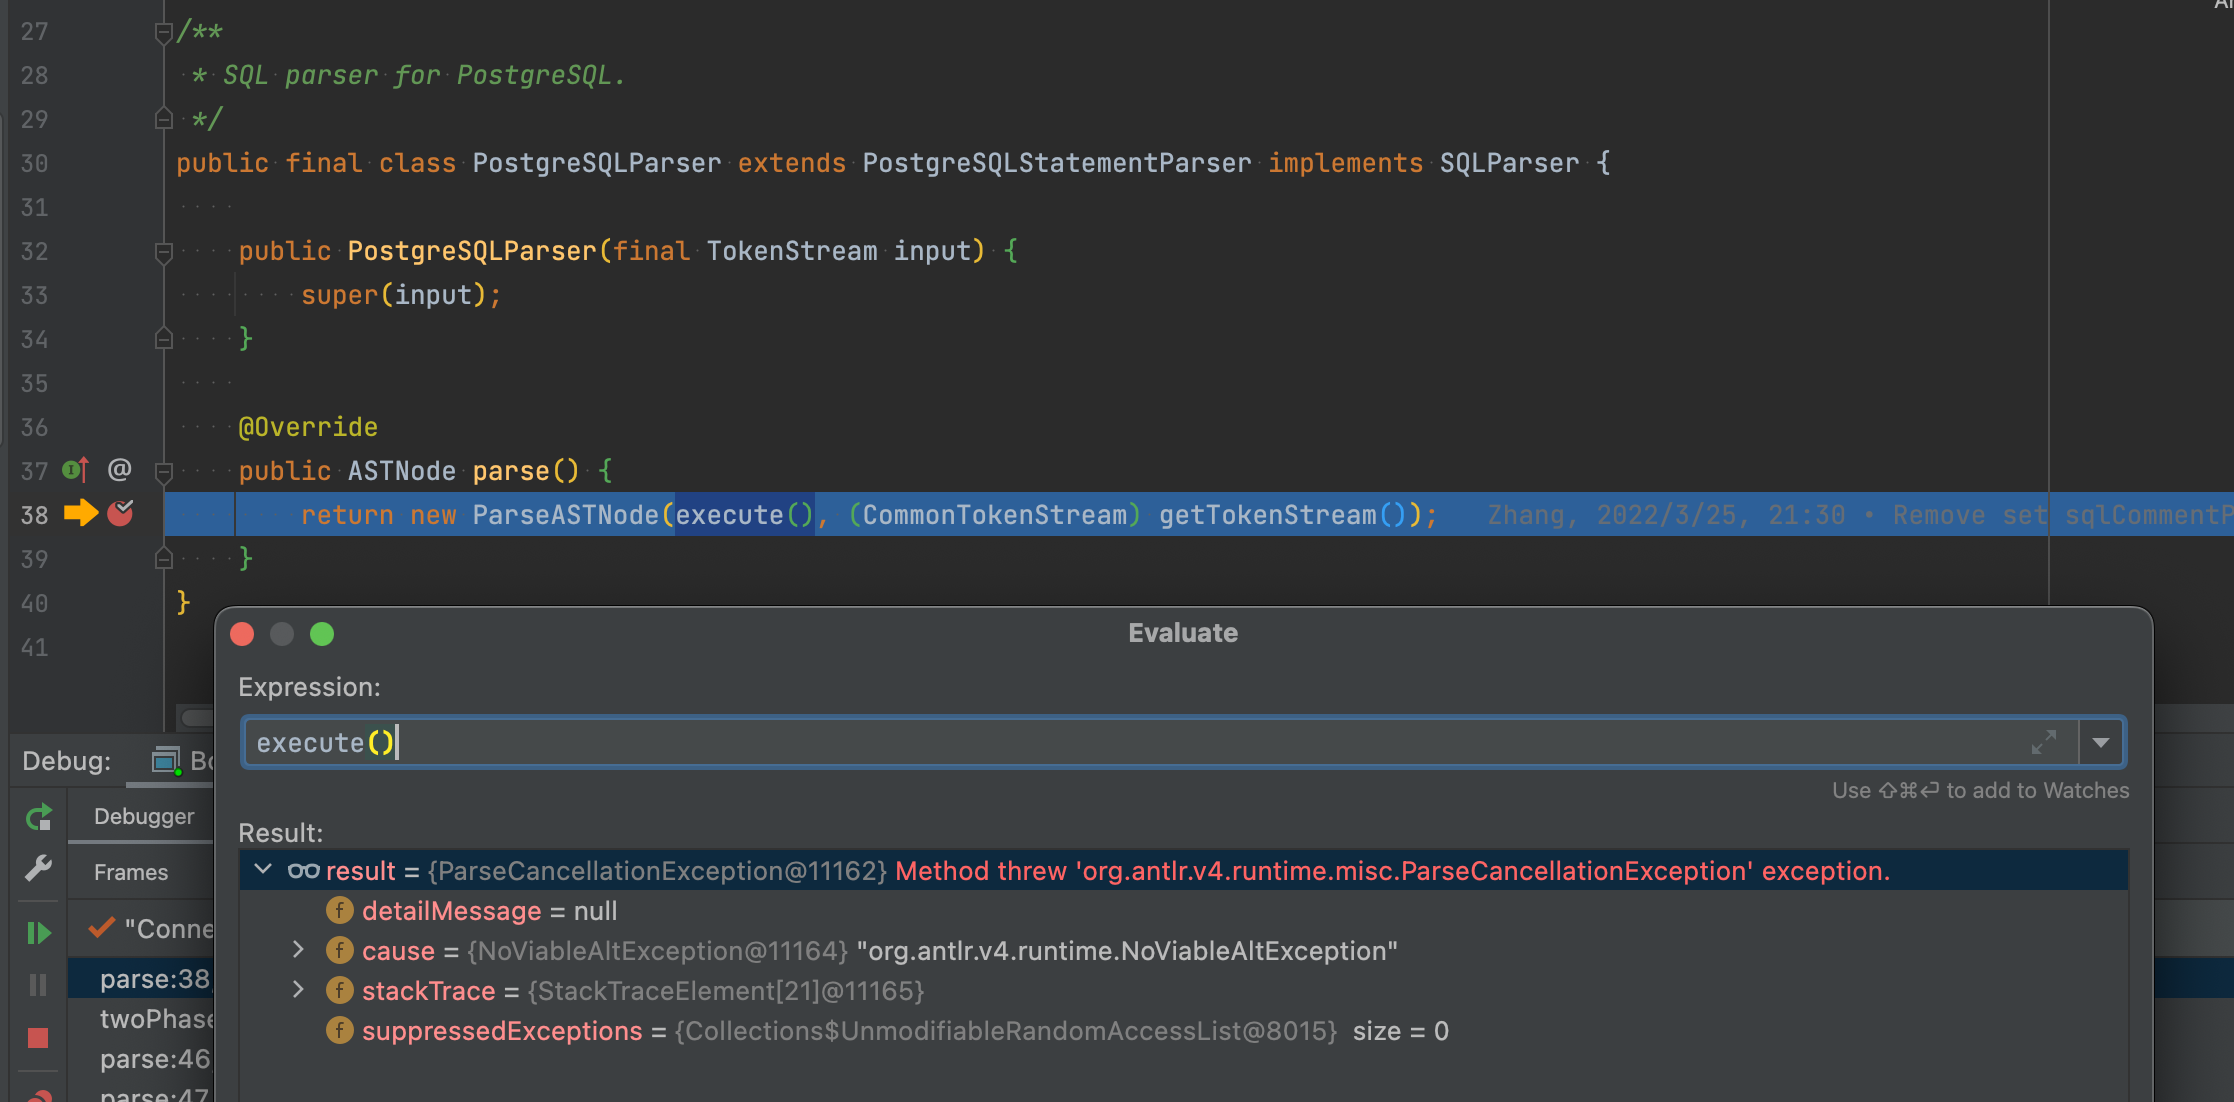The image size is (2234, 1102).
Task: Fold the parse() method body at line 37
Action: coord(164,472)
